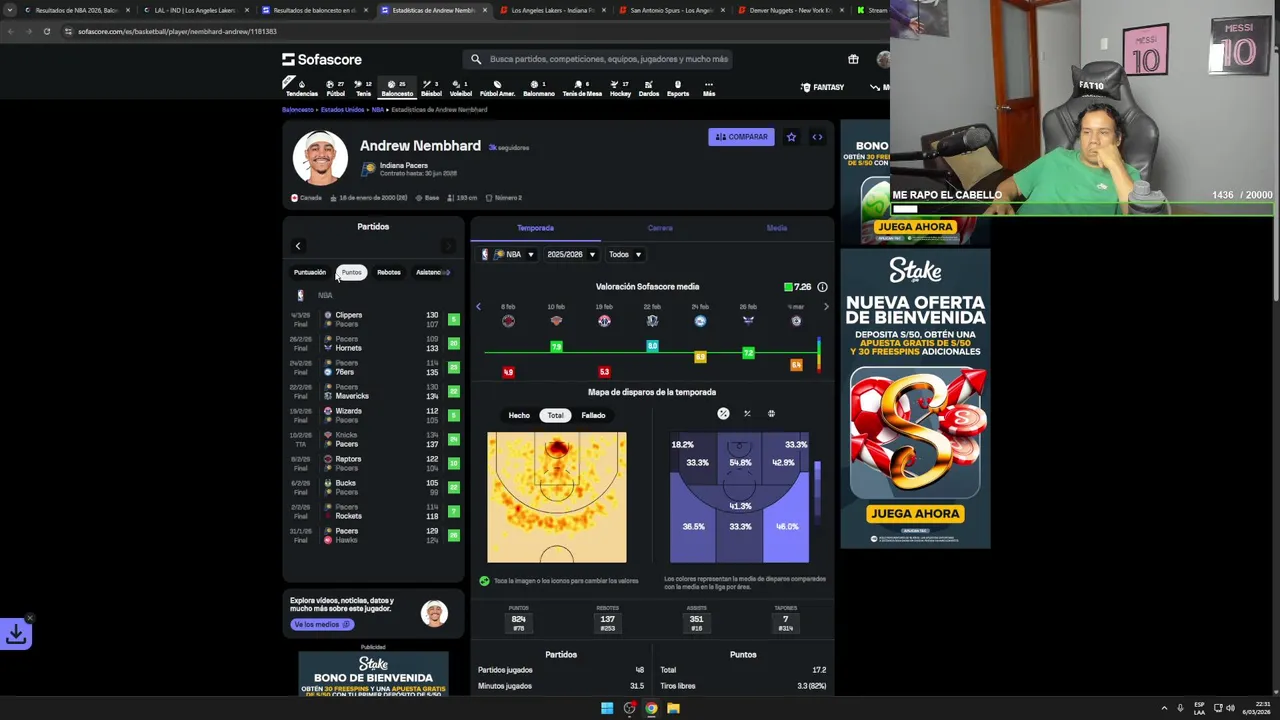Click the shot heatmap court image
Image resolution: width=1280 pixels, height=720 pixels.
pos(557,497)
